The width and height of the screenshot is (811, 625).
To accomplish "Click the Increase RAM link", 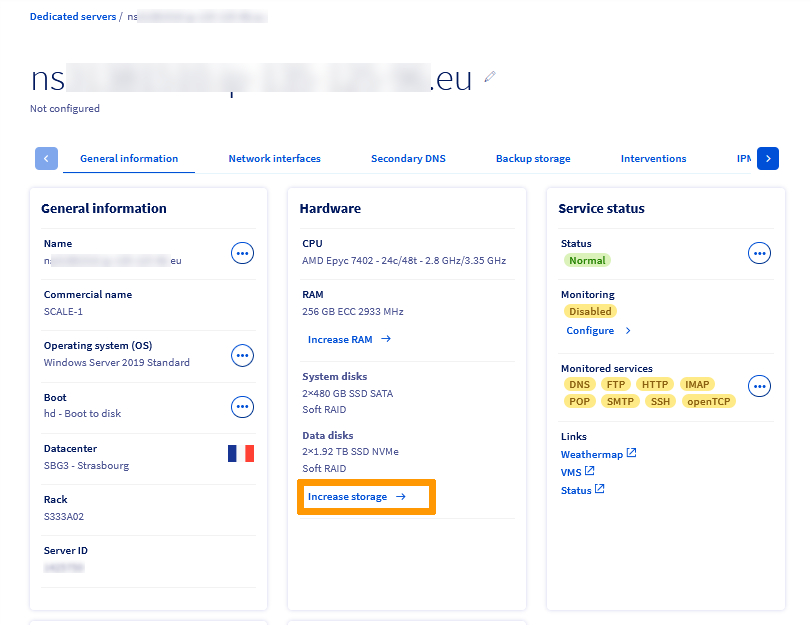I will [348, 340].
